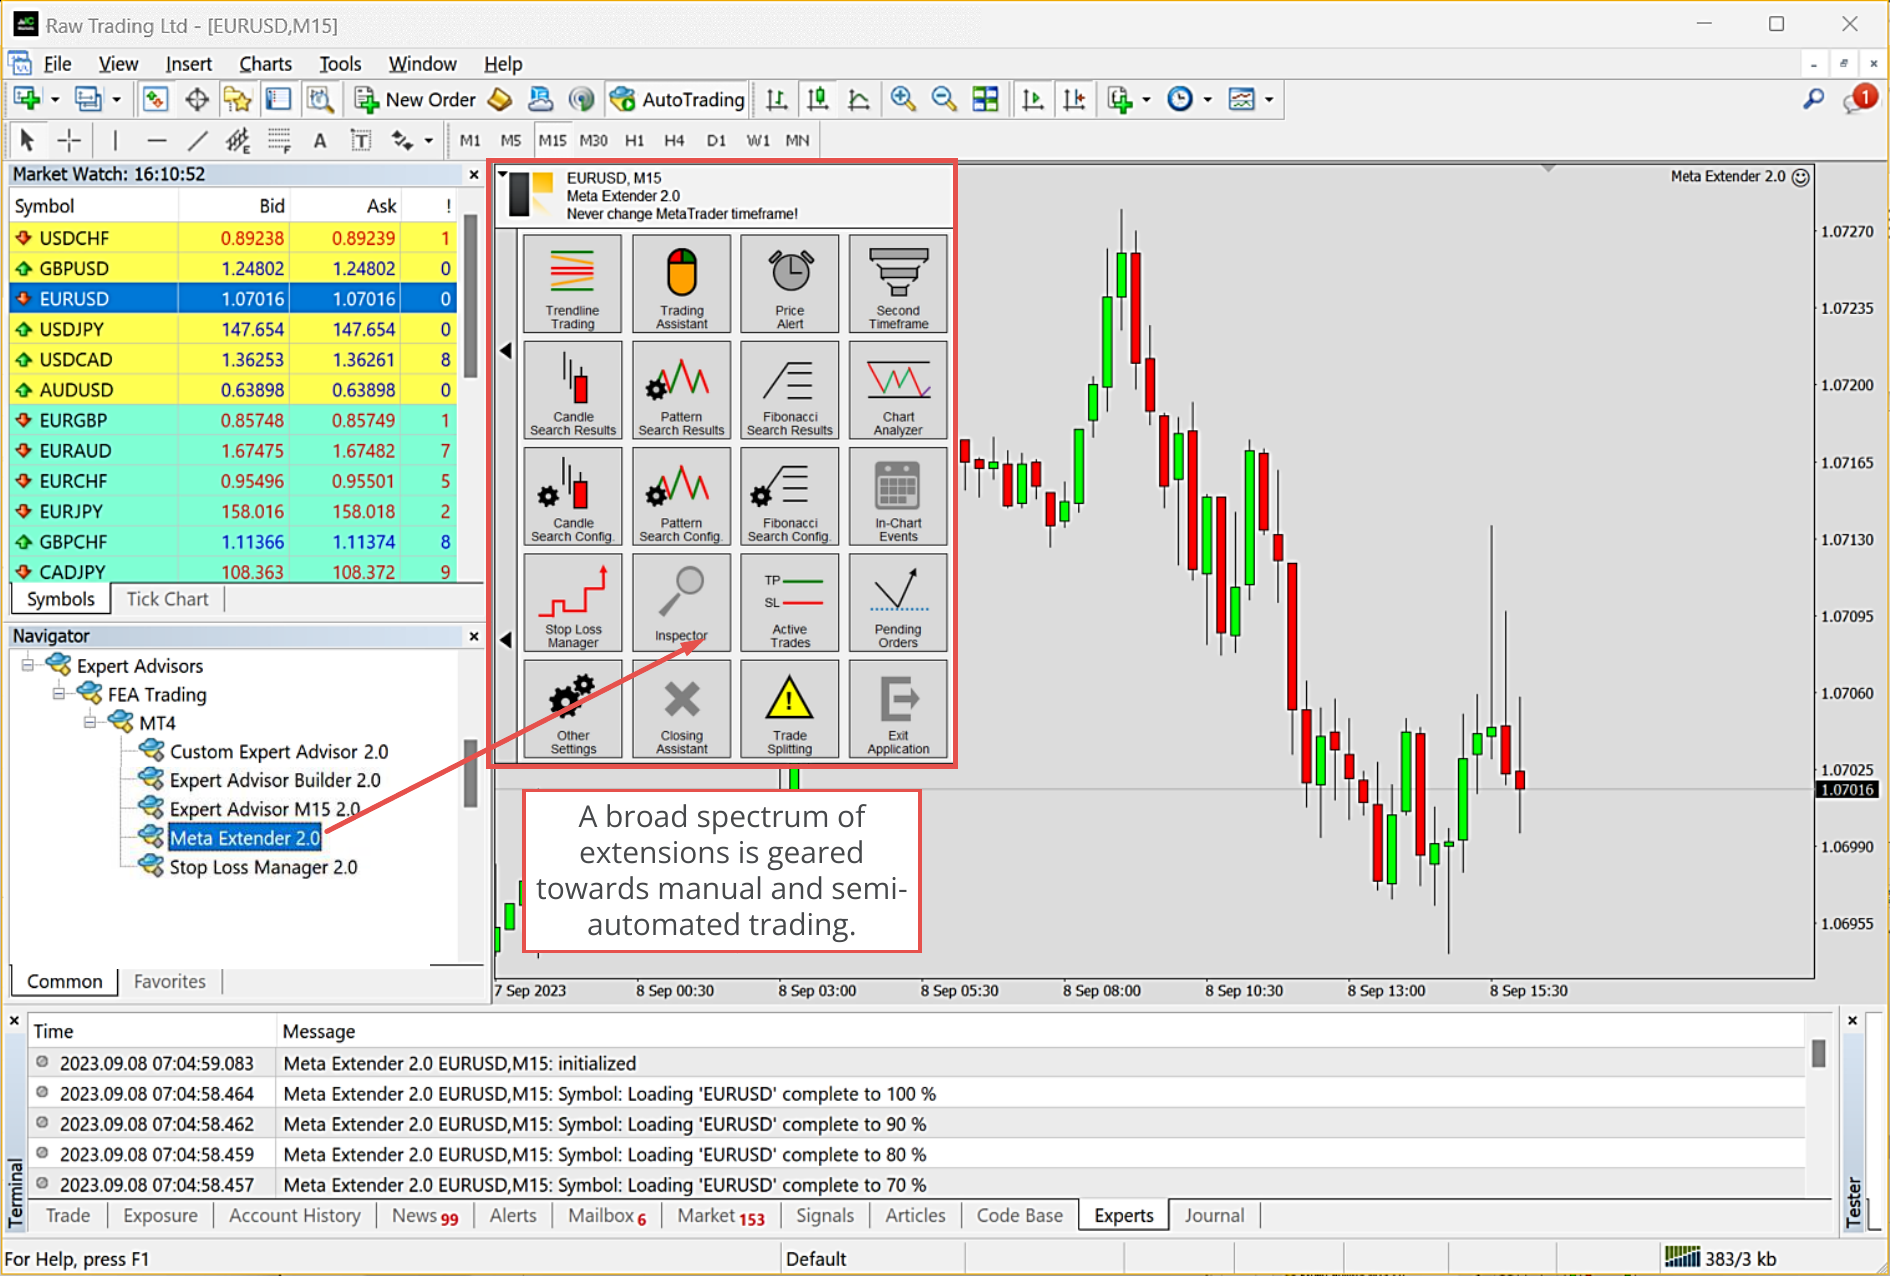1890x1276 pixels.
Task: Open Candle Search Config
Action: pos(572,496)
